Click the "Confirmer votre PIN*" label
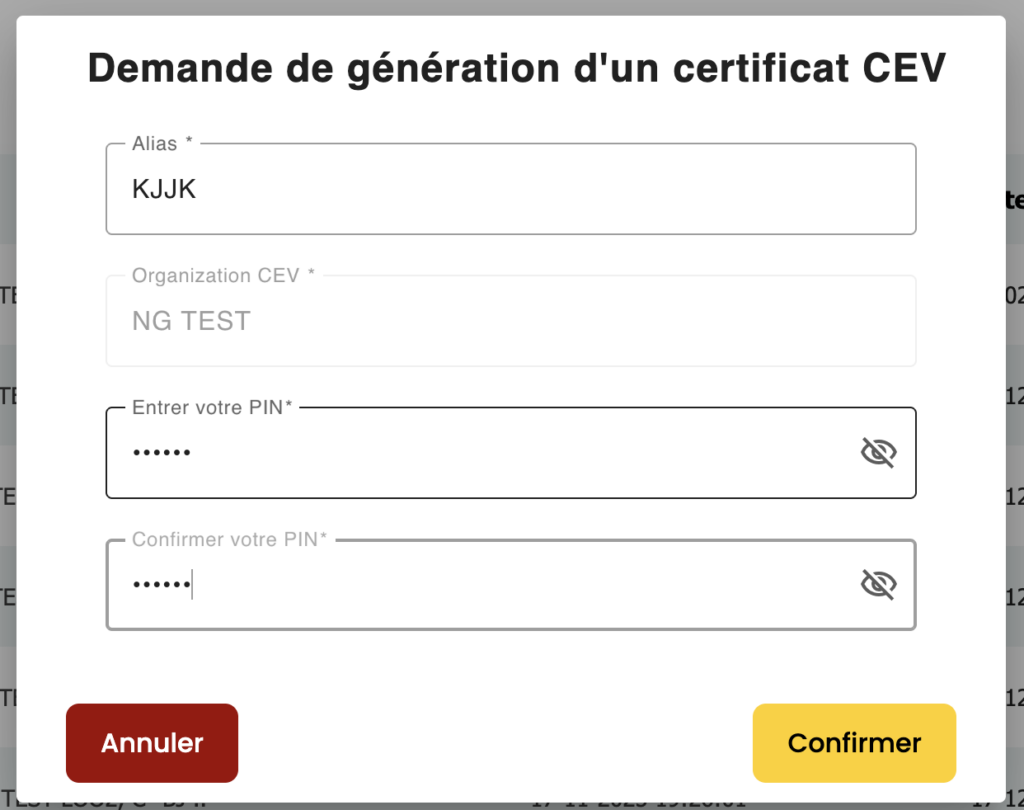1024x810 pixels. click(230, 539)
